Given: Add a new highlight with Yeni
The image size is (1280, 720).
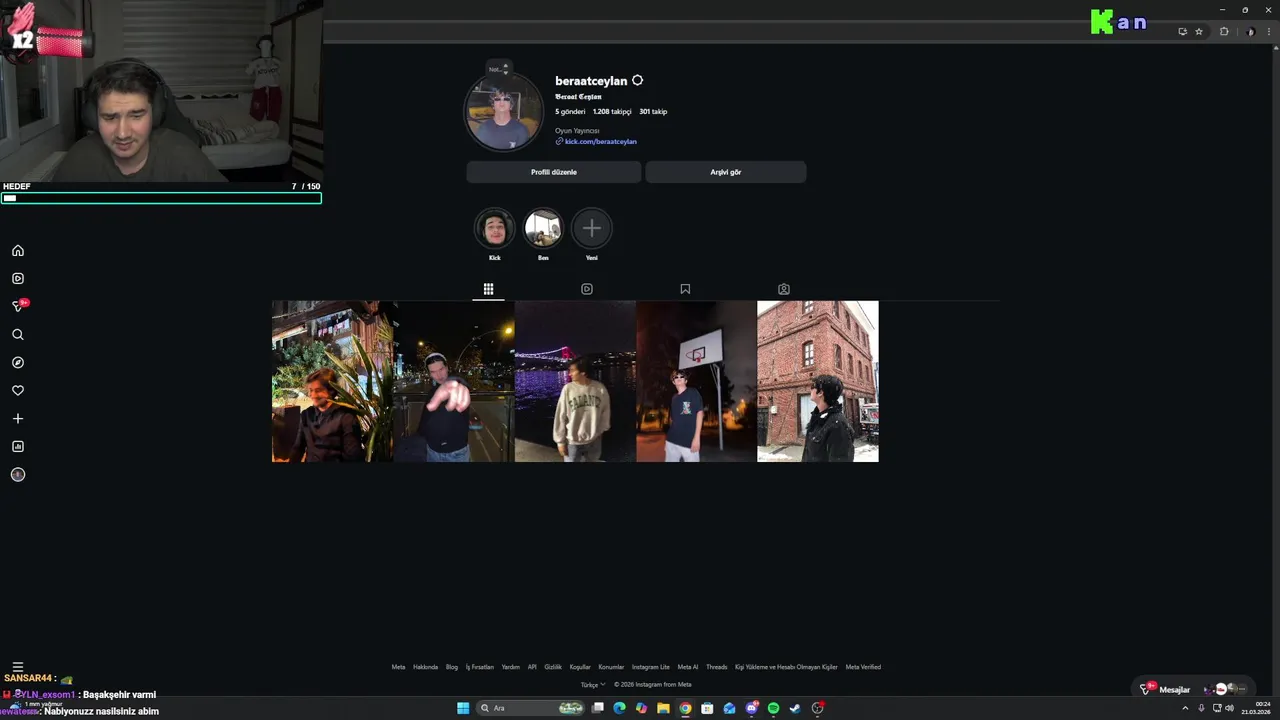Looking at the screenshot, I should tap(592, 229).
